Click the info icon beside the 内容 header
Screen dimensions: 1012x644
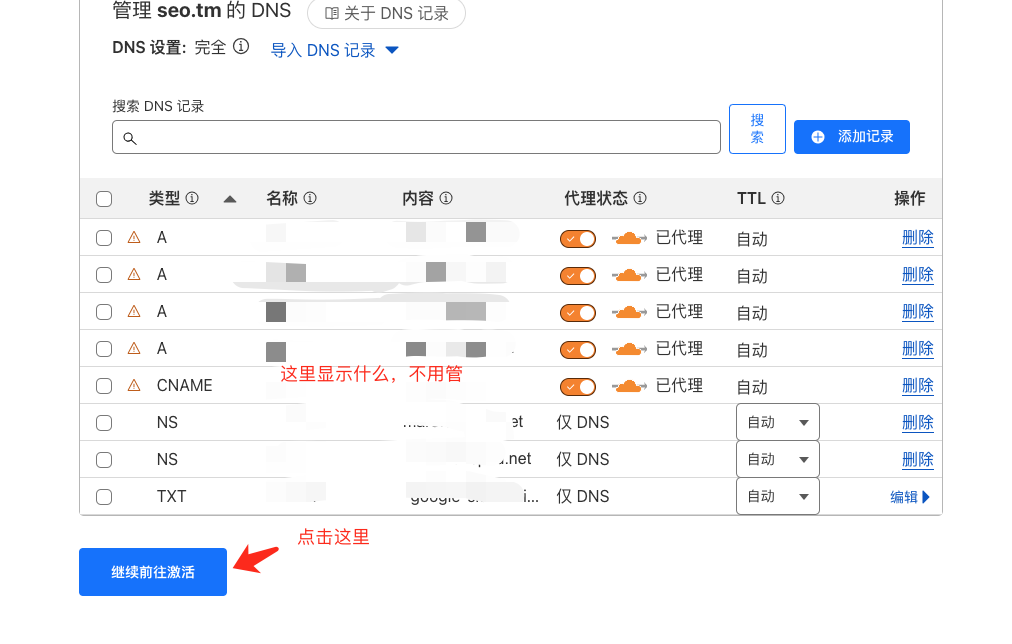click(x=446, y=198)
